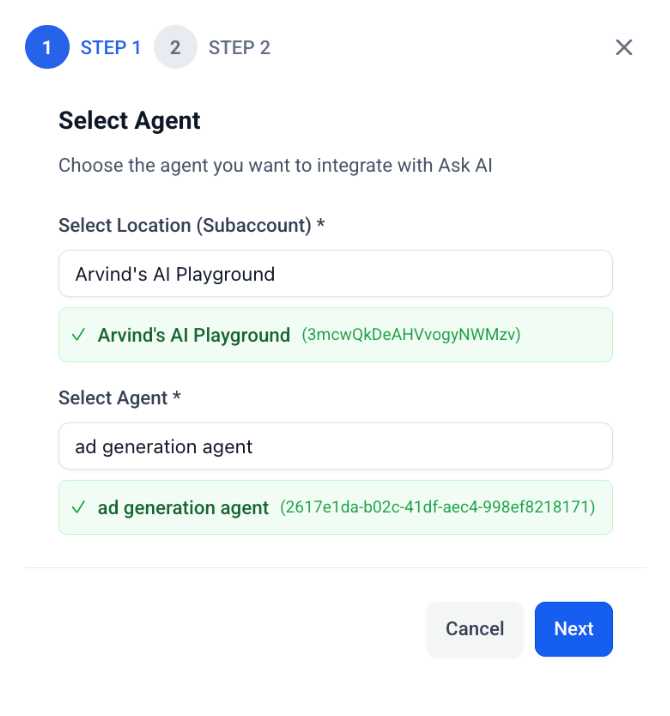Click the location ID 3mcwQkDeAHVvogyNWMzv

click(411, 336)
